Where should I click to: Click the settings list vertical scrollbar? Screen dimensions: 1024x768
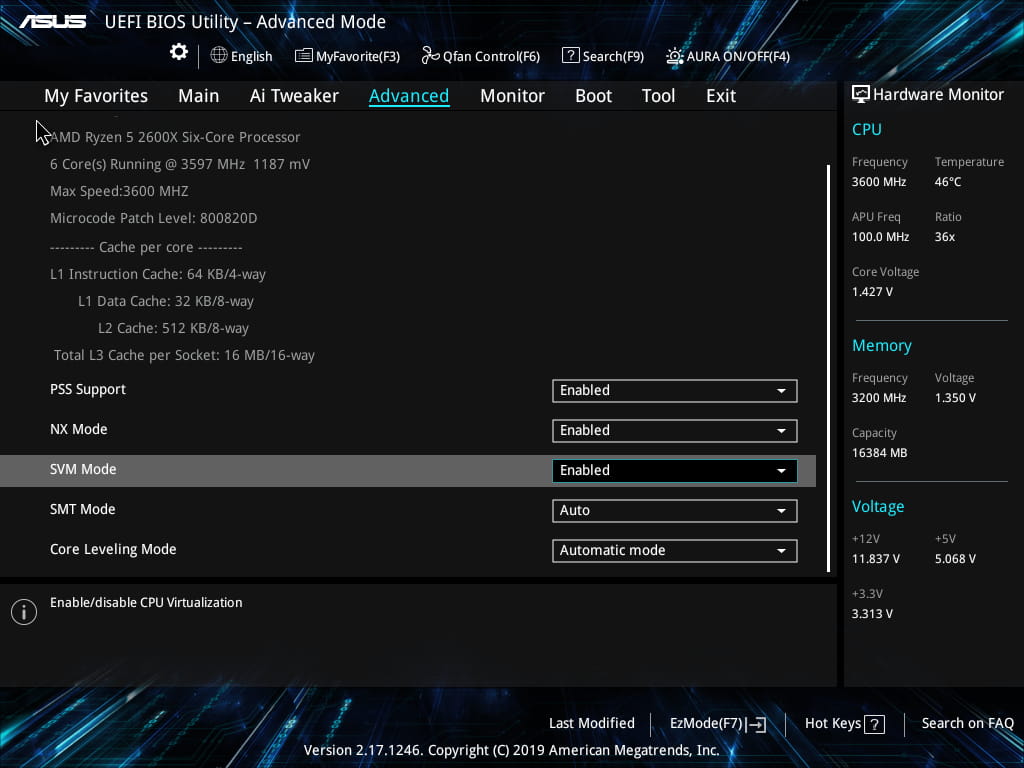click(x=828, y=368)
